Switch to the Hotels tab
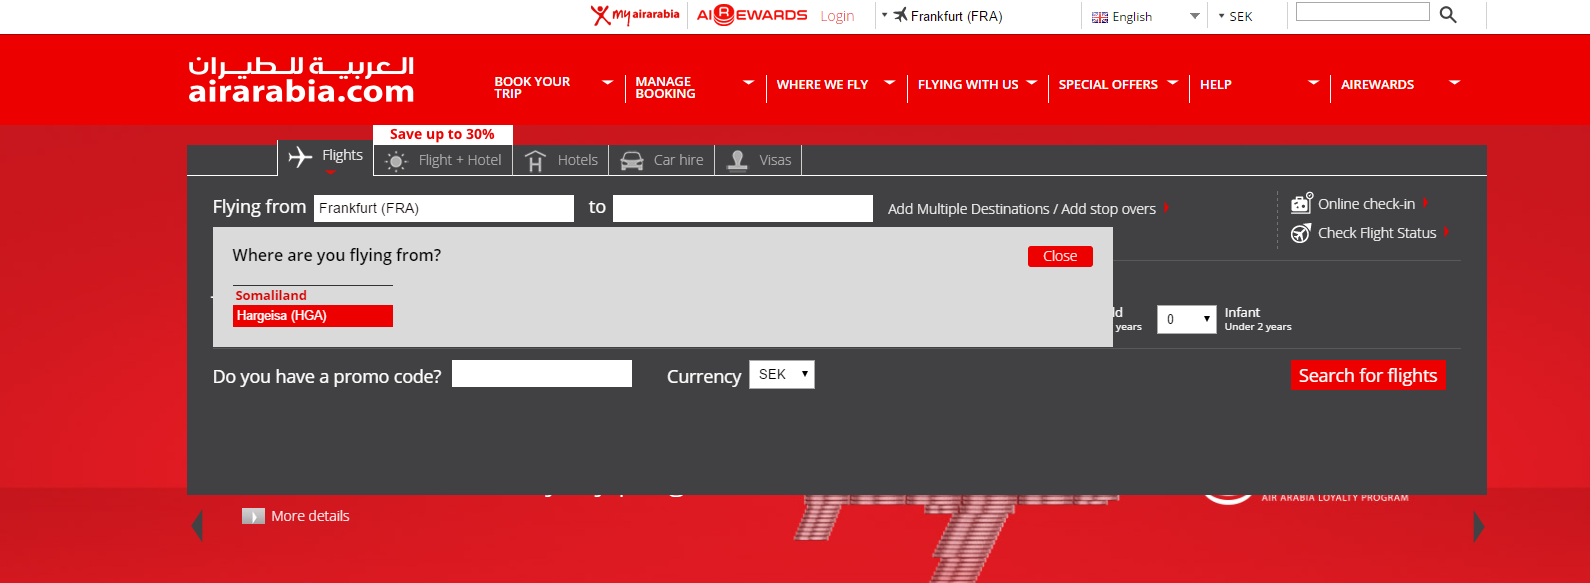 pyautogui.click(x=561, y=160)
